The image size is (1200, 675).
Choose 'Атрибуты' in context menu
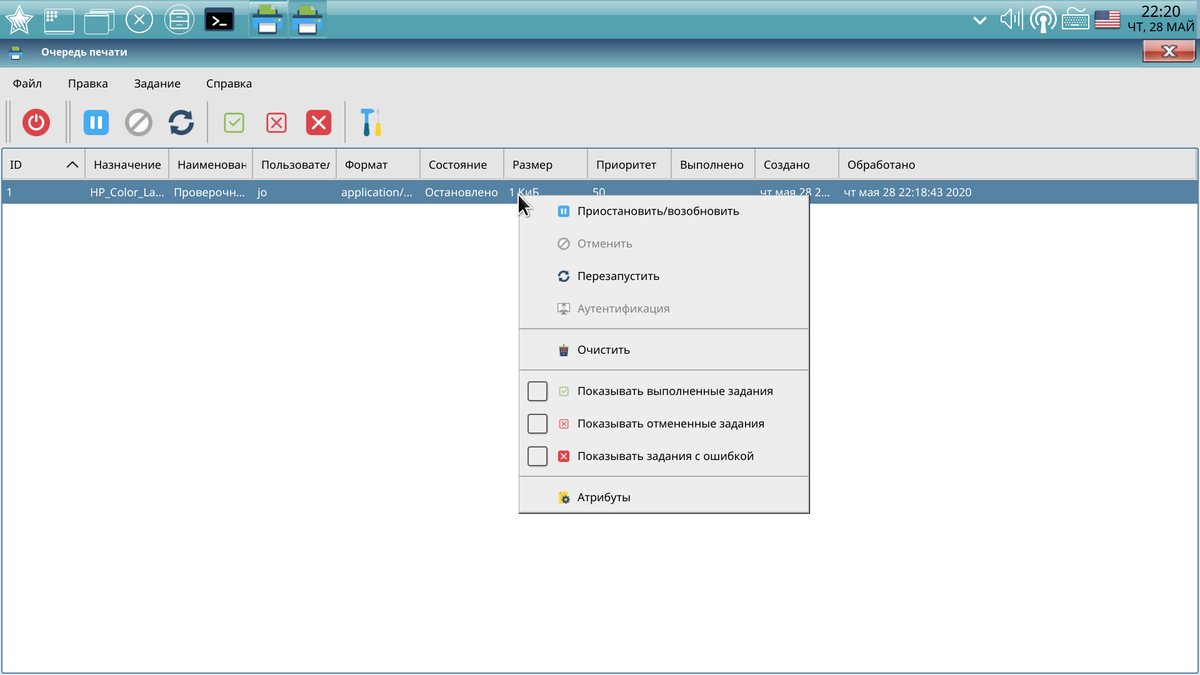point(664,497)
